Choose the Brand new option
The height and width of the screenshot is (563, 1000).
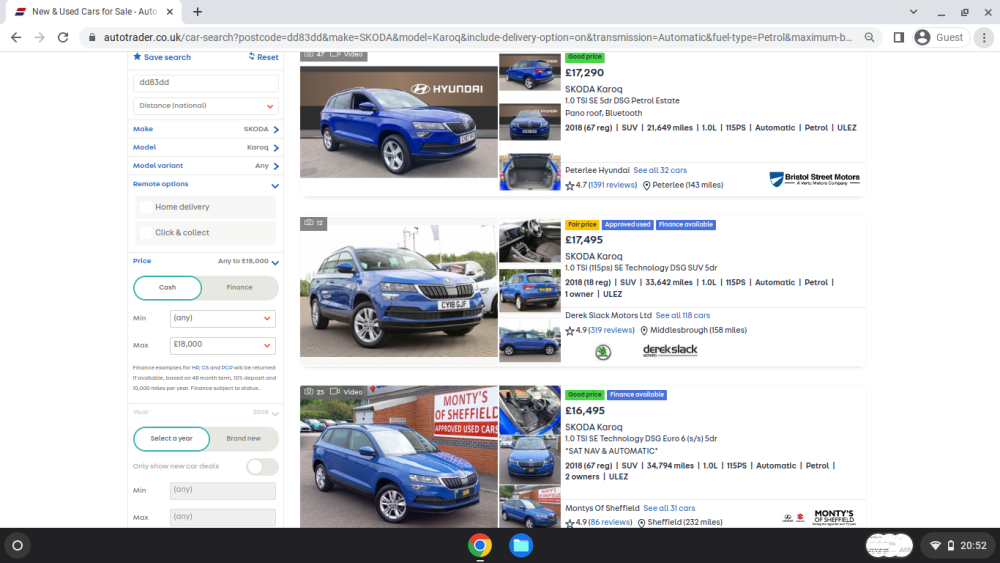[x=244, y=439]
